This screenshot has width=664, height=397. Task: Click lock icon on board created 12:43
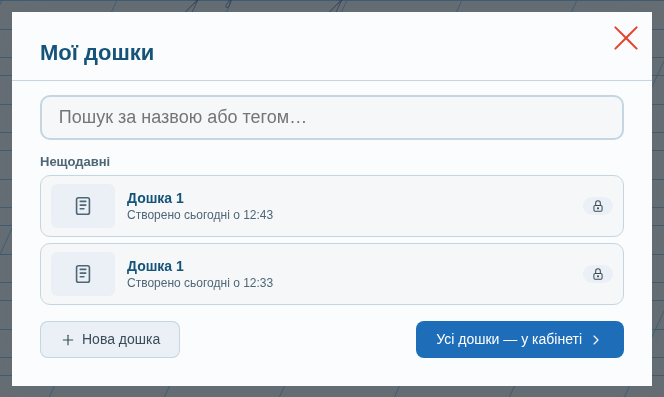pos(598,206)
